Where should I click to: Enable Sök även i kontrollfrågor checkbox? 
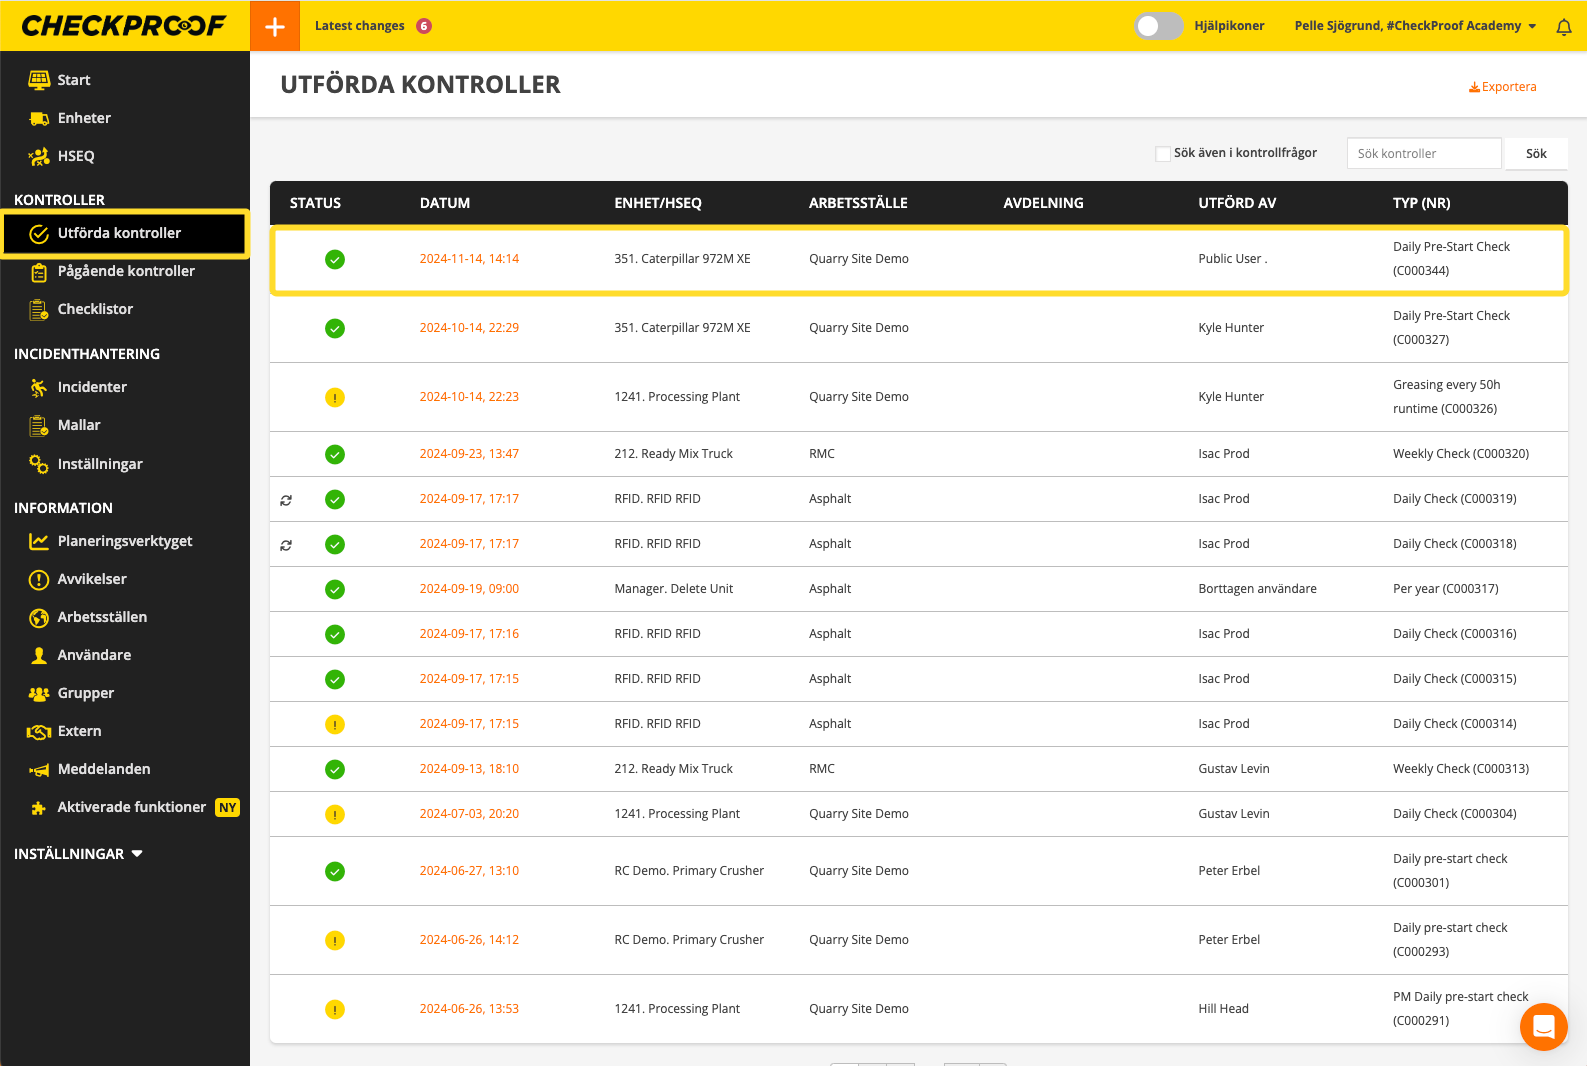tap(1162, 154)
